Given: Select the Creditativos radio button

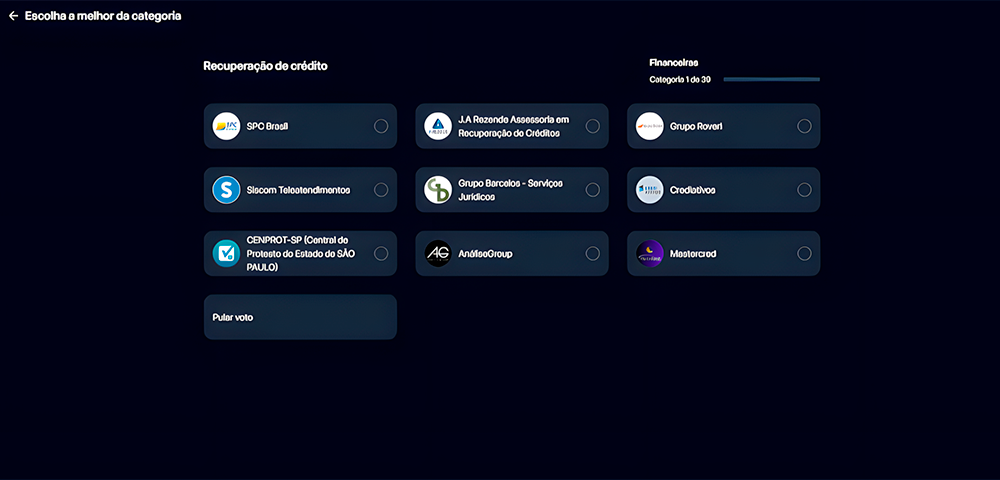Looking at the screenshot, I should (x=805, y=190).
